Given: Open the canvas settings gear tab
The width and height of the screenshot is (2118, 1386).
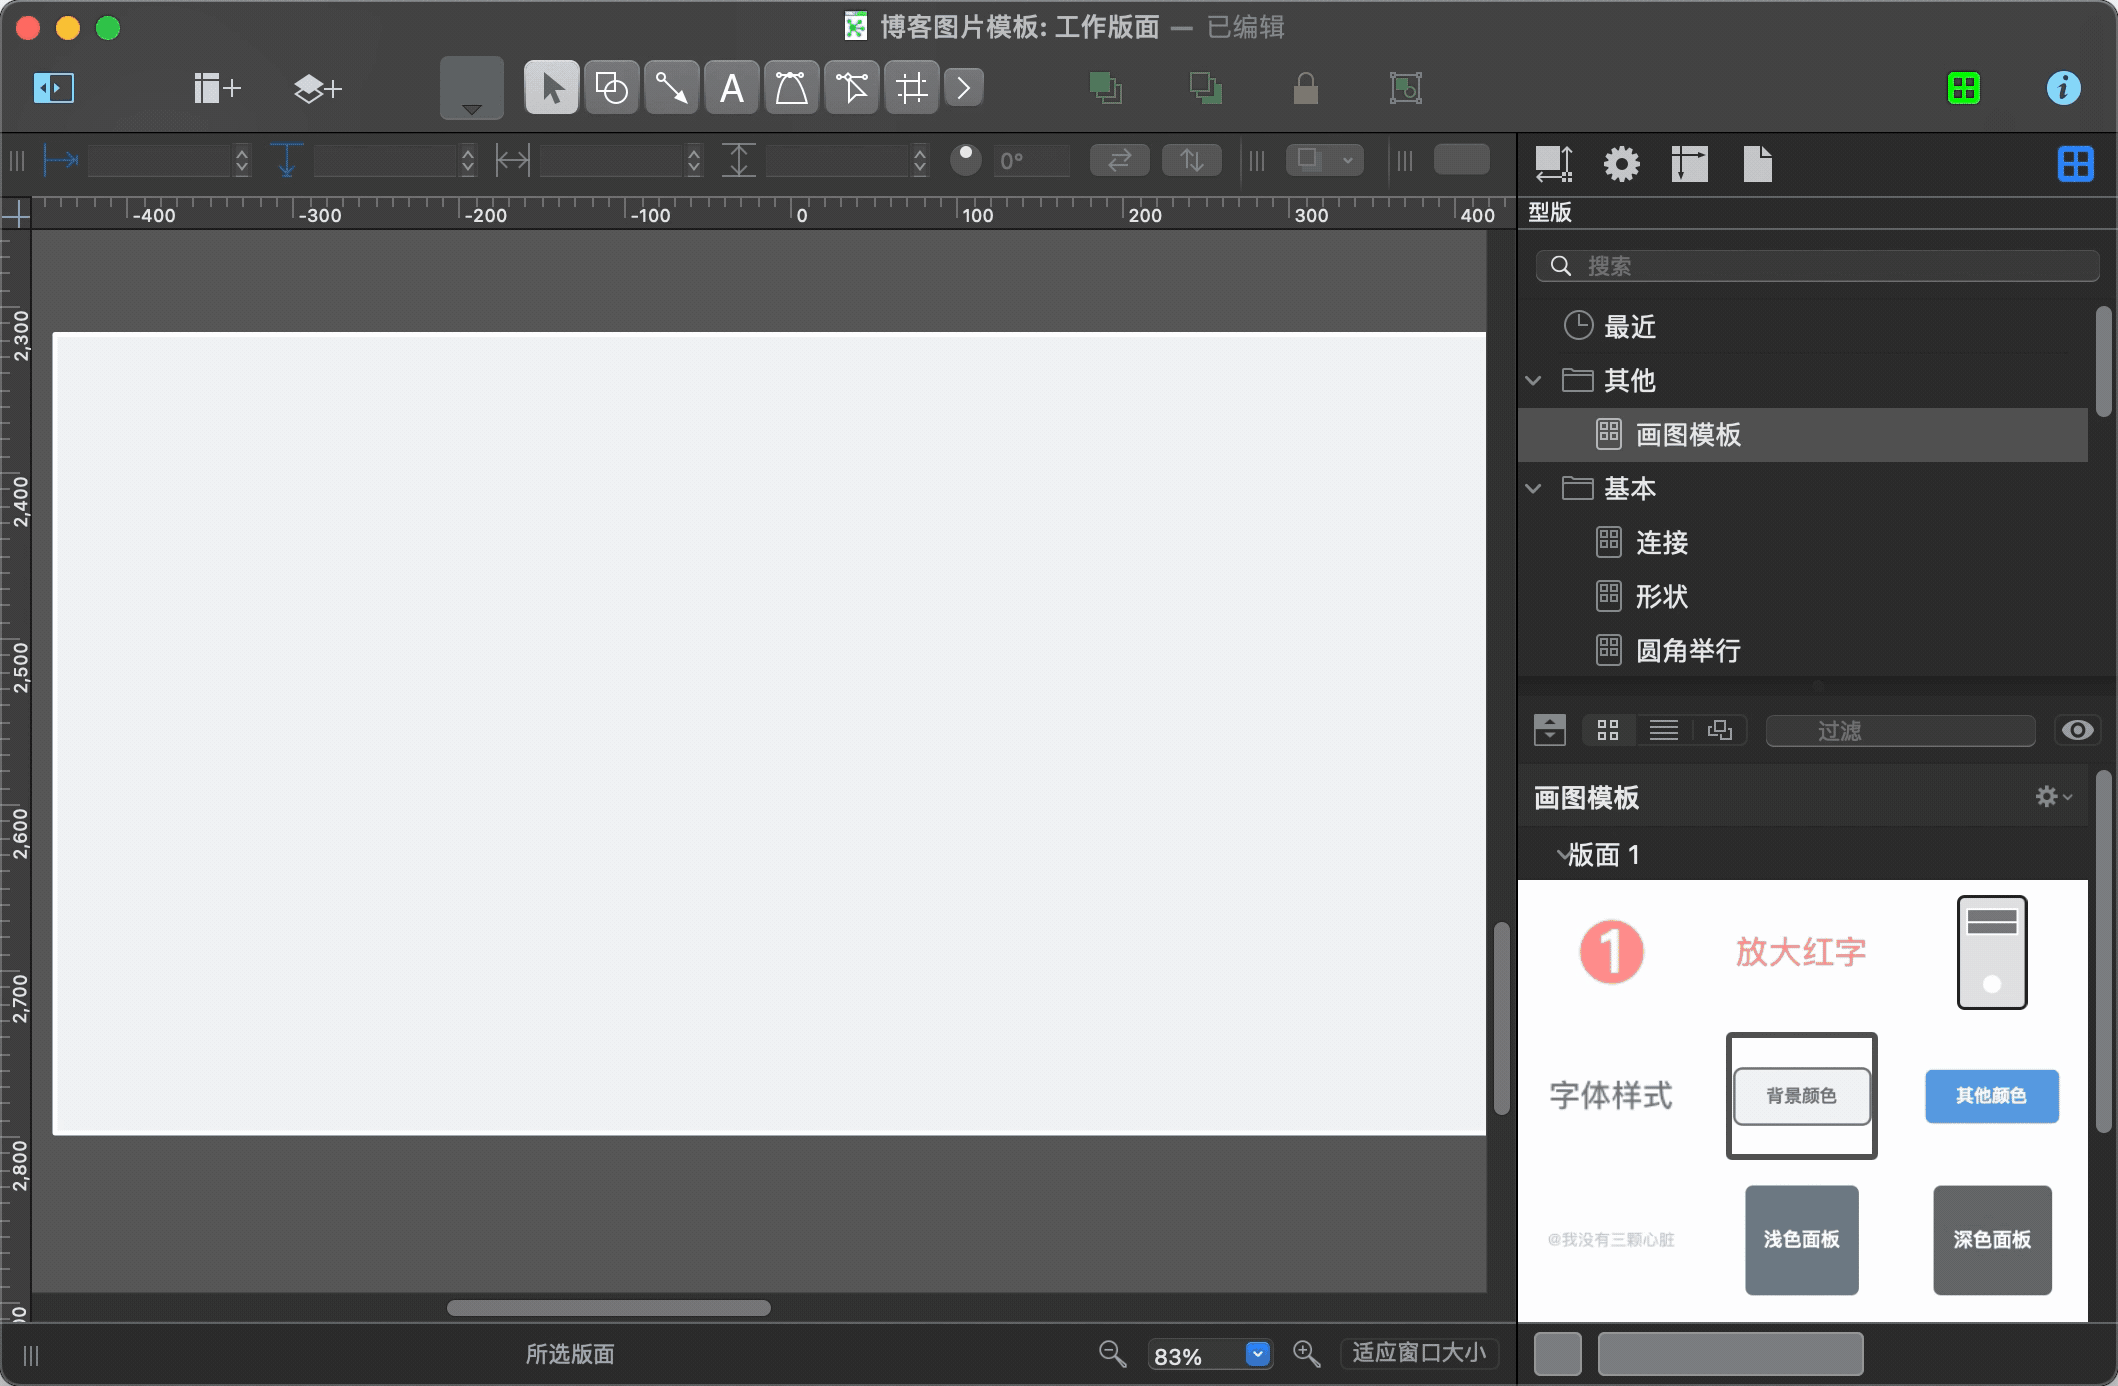Looking at the screenshot, I should pyautogui.click(x=1621, y=164).
